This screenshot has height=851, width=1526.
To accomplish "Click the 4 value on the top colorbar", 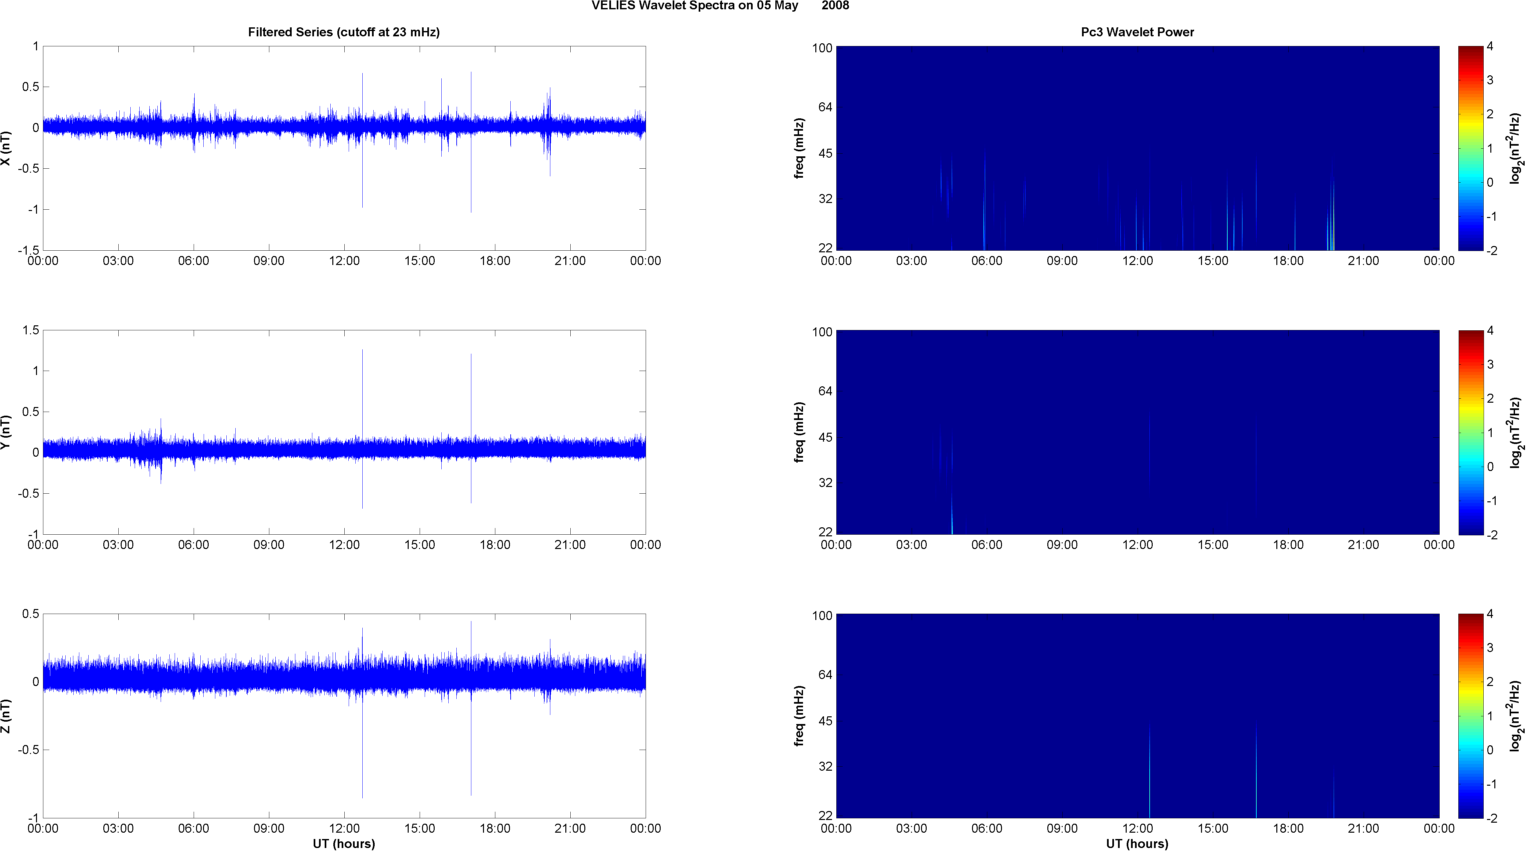I will 1490,47.
